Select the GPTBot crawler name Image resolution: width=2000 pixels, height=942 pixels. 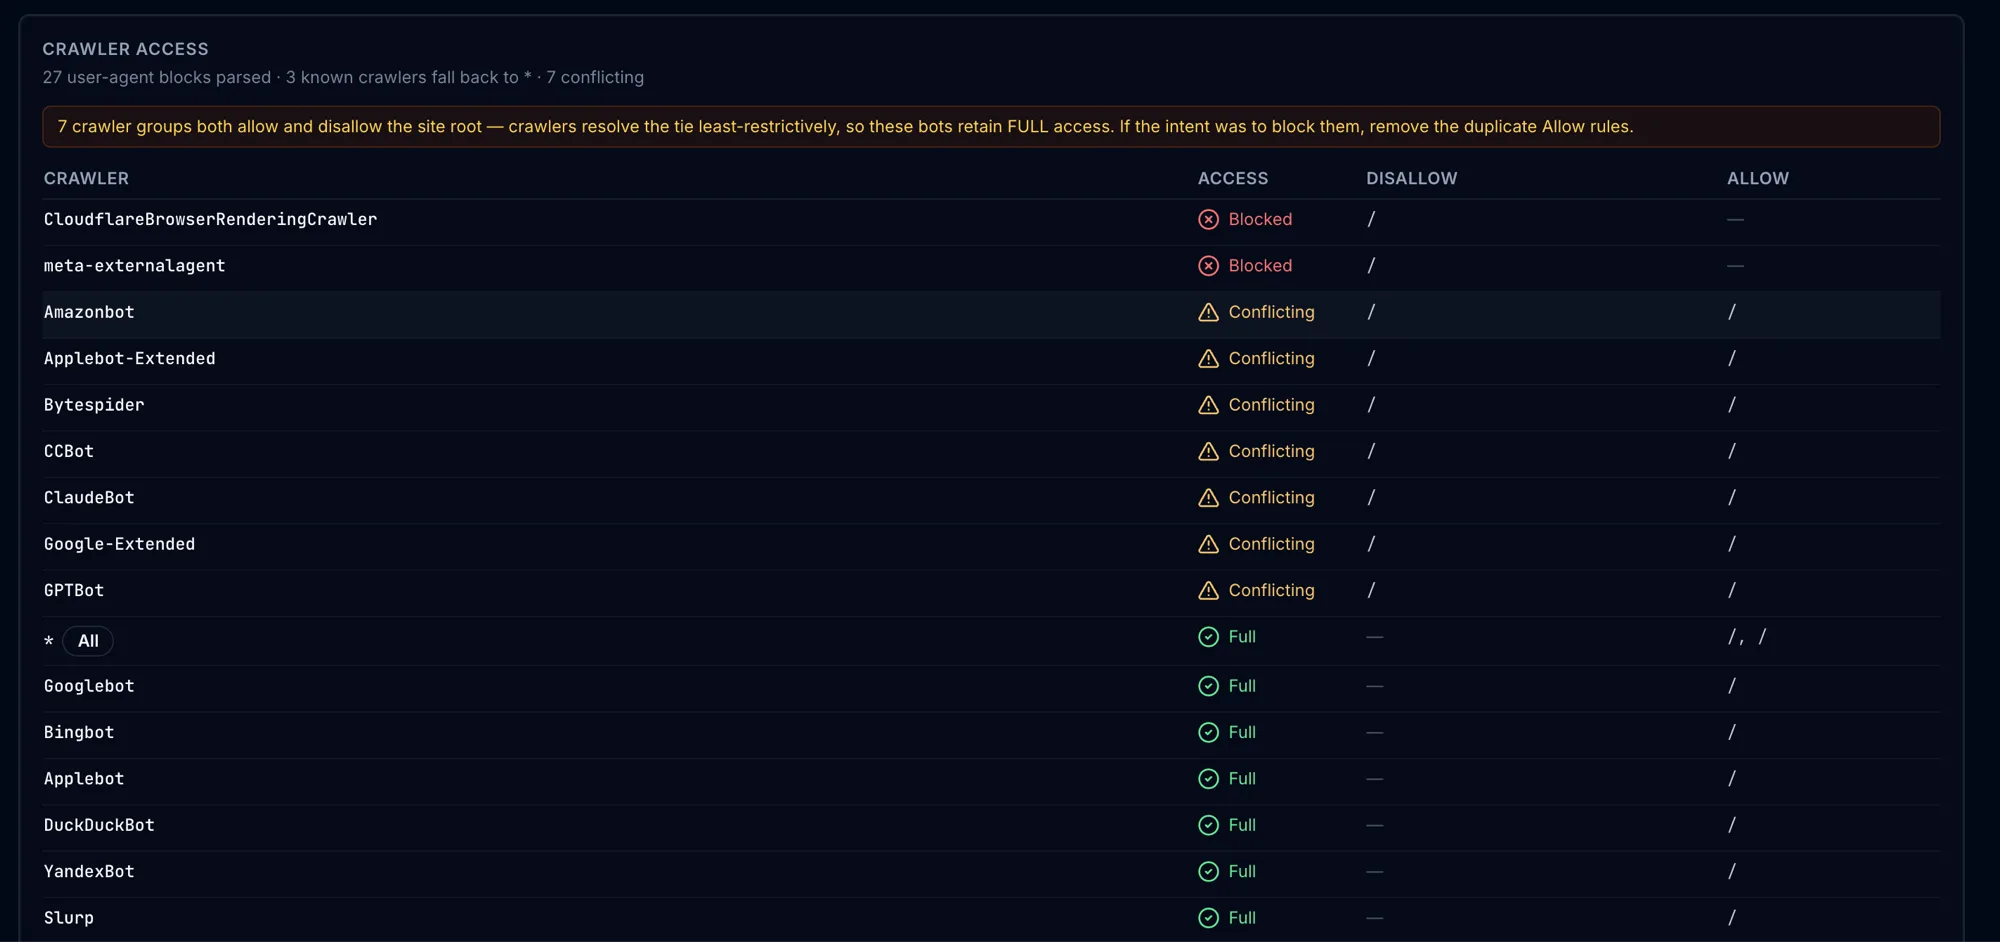[x=74, y=590]
